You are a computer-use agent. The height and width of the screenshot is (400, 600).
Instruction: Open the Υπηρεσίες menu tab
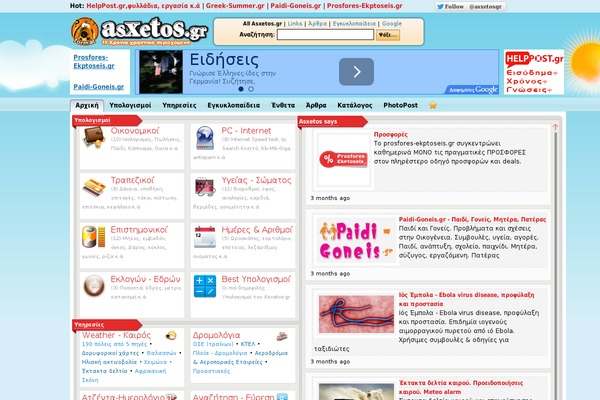(179, 105)
